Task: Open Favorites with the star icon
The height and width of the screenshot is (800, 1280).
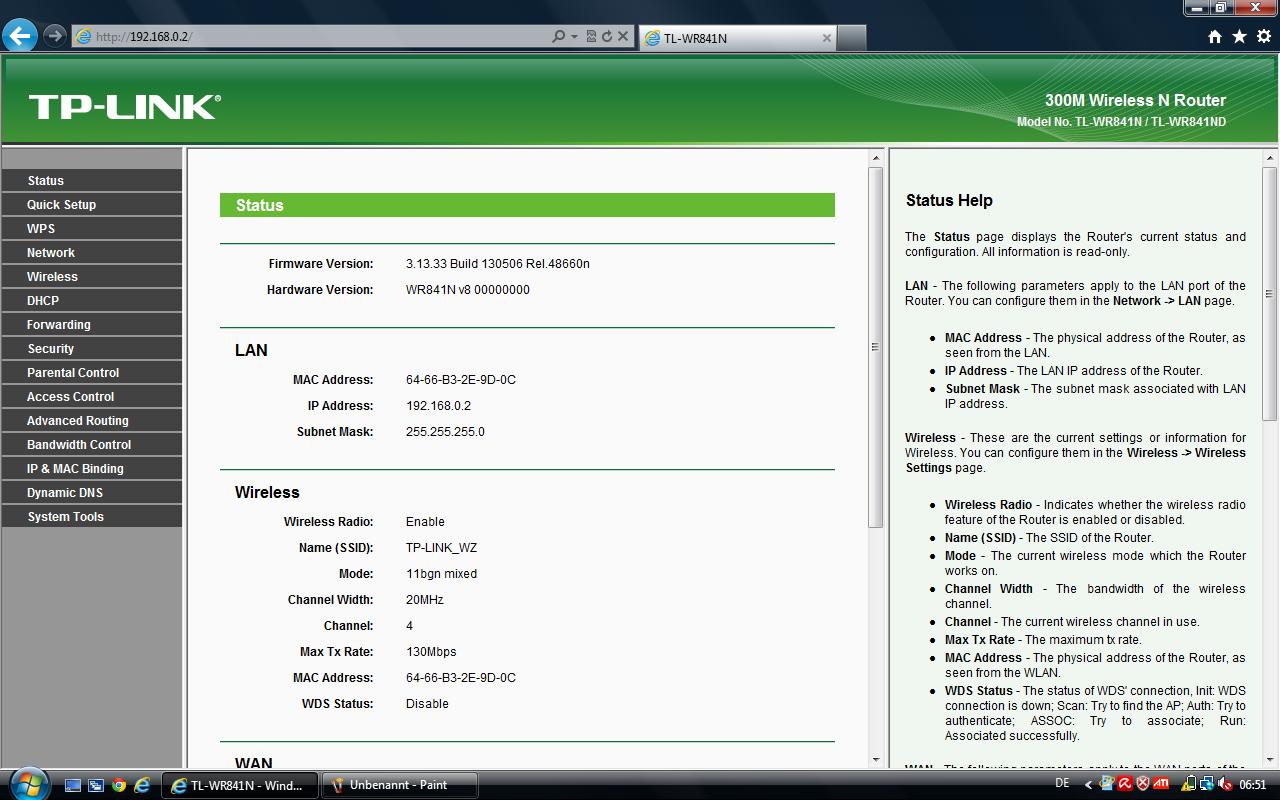Action: click(x=1240, y=36)
